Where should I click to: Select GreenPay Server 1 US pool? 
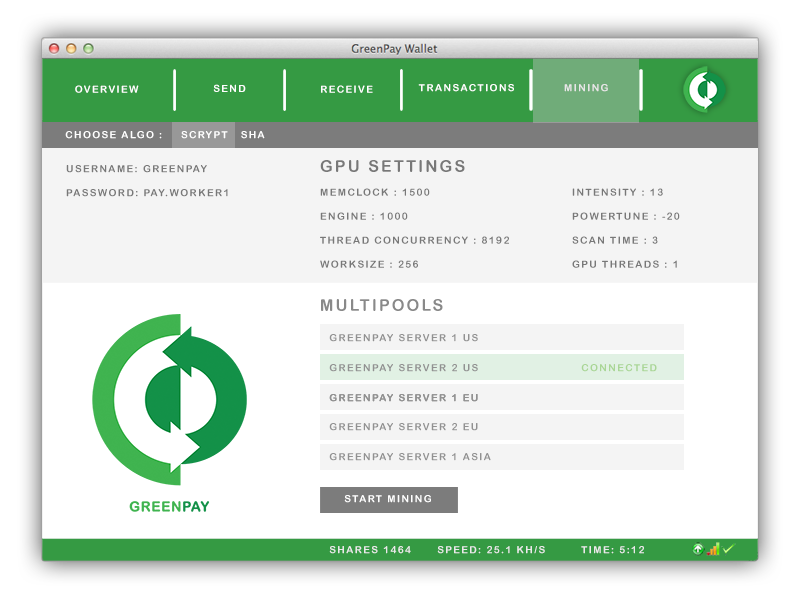point(502,337)
